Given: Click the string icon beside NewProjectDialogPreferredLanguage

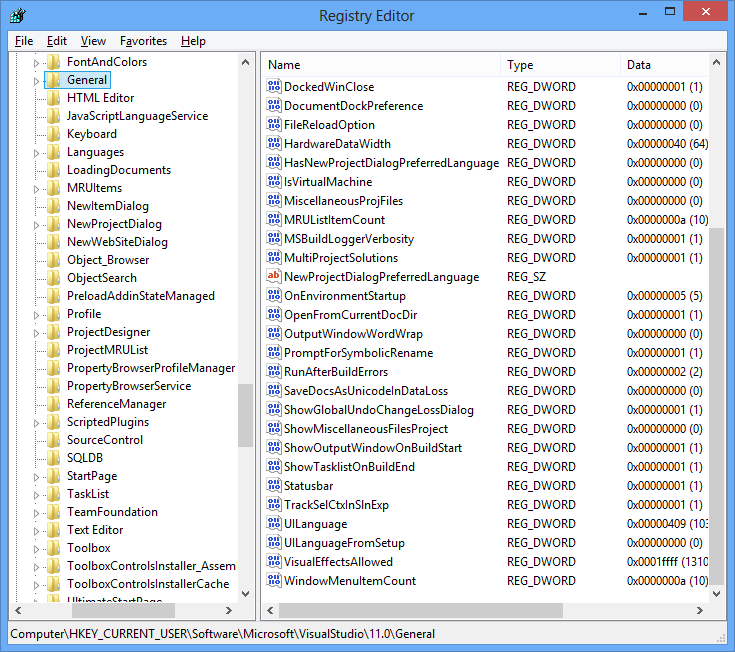Looking at the screenshot, I should coord(274,276).
